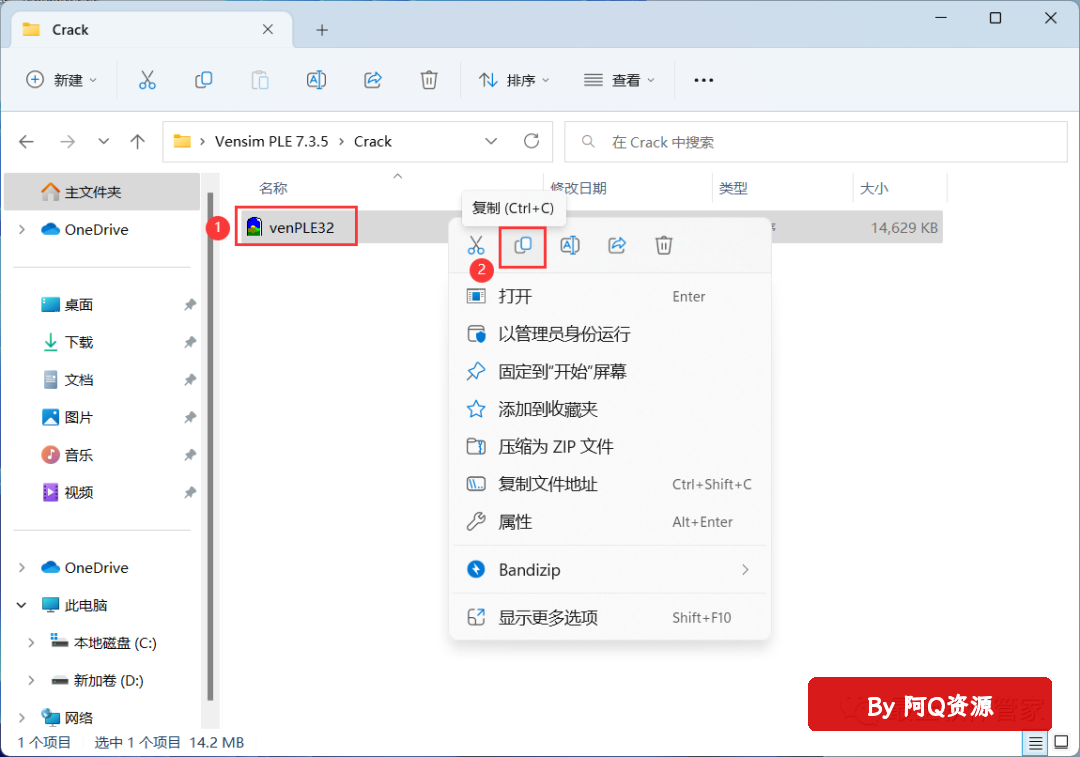Click the share icon in context menu
The height and width of the screenshot is (757, 1080).
(617, 245)
